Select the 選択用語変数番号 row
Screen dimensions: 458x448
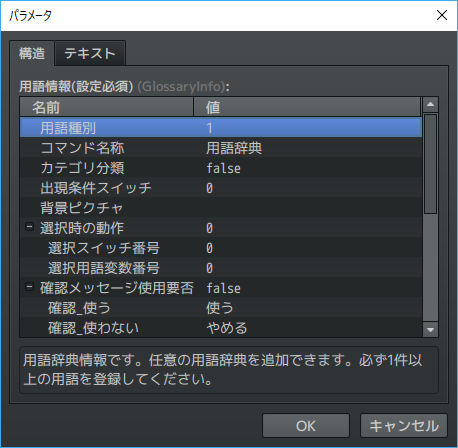221,268
